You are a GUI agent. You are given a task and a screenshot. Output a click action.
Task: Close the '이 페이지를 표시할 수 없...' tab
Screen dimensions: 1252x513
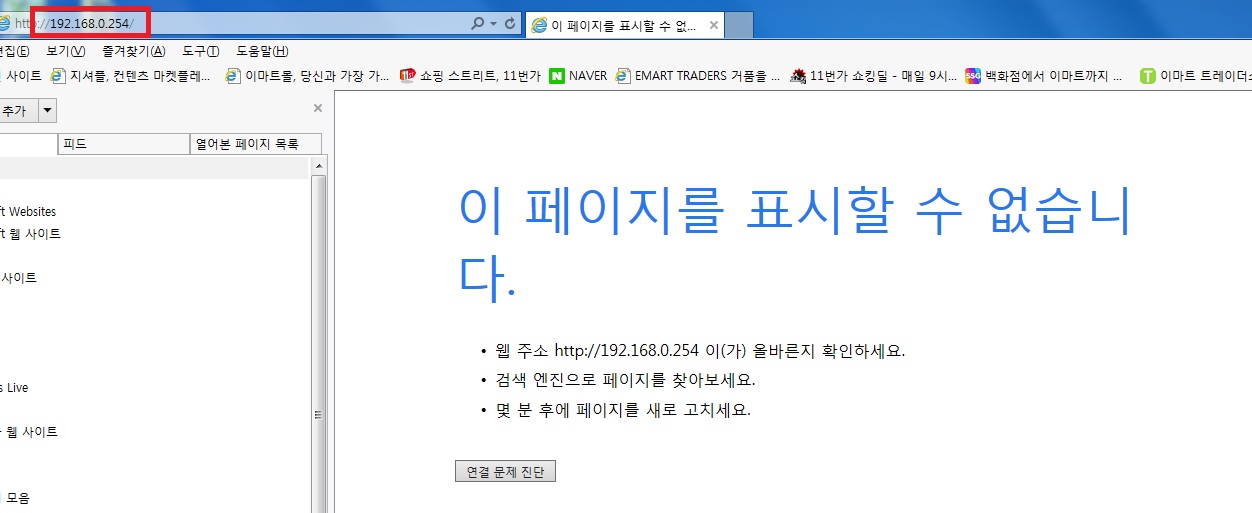point(714,25)
